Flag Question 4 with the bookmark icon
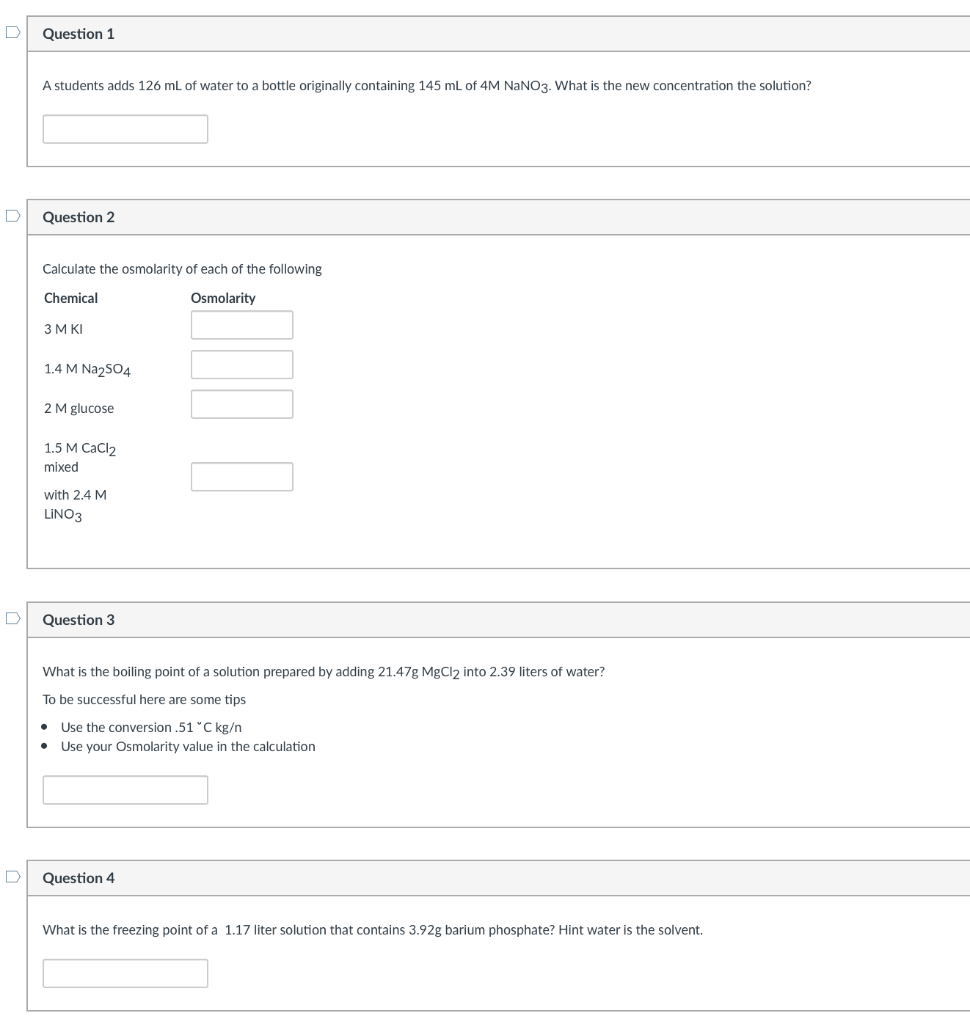 [x=13, y=876]
